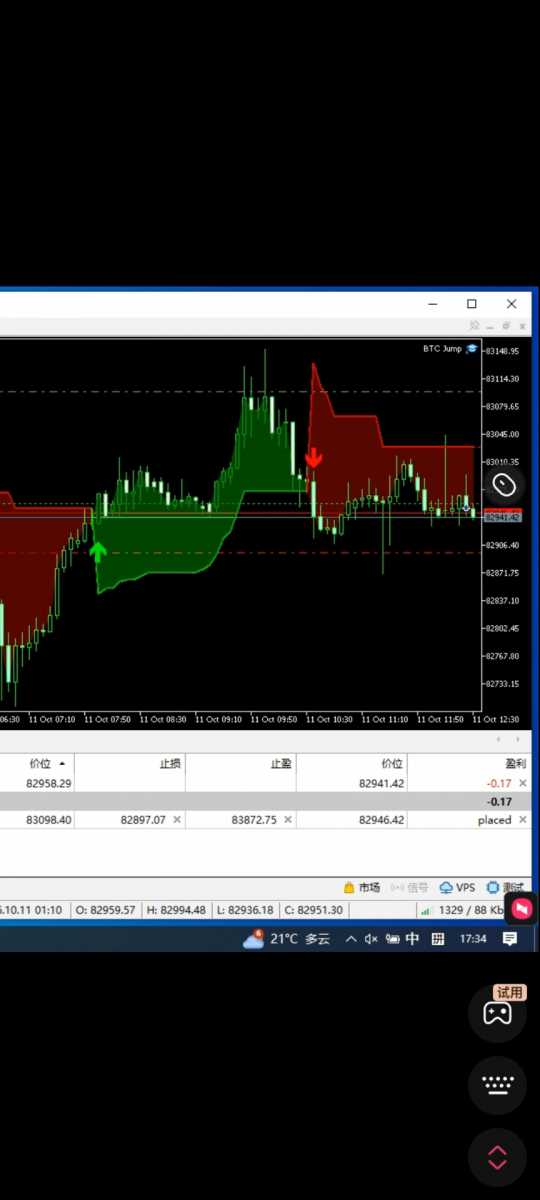Image resolution: width=540 pixels, height=1200 pixels.
Task: Select entry price 82958.29 cell
Action: [49, 784]
